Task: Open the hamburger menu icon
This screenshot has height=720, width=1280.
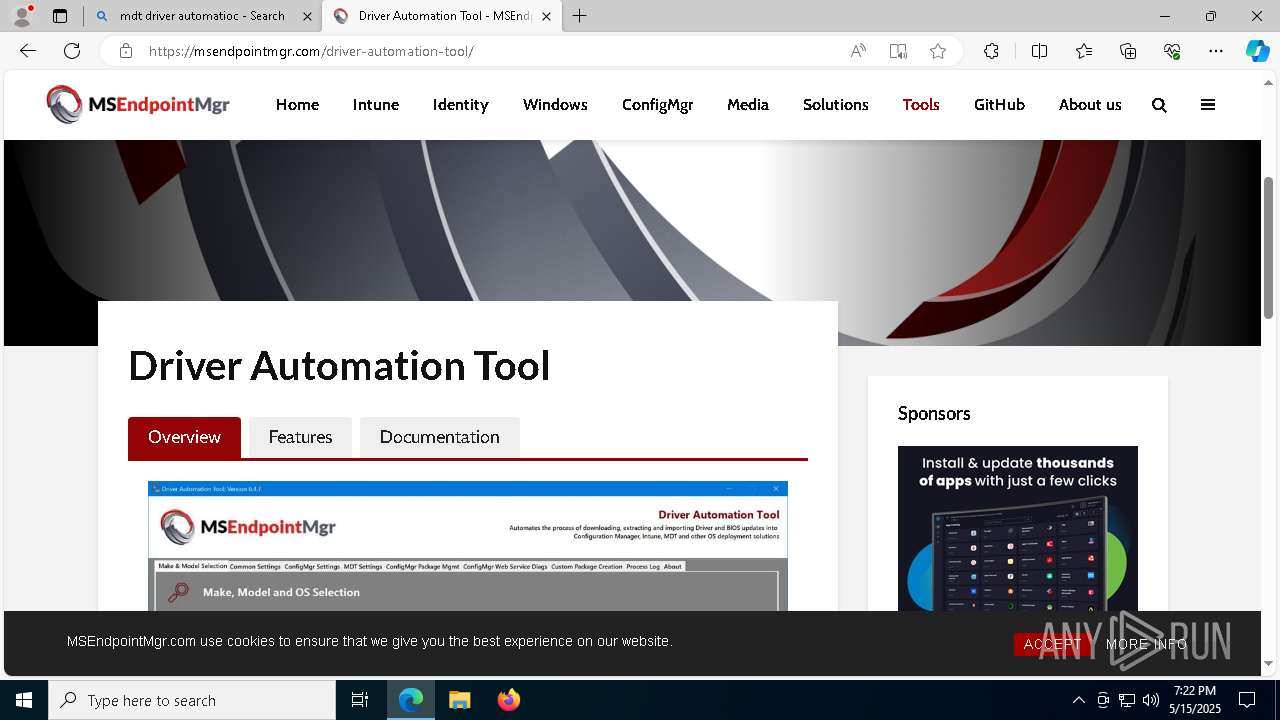Action: coord(1208,105)
